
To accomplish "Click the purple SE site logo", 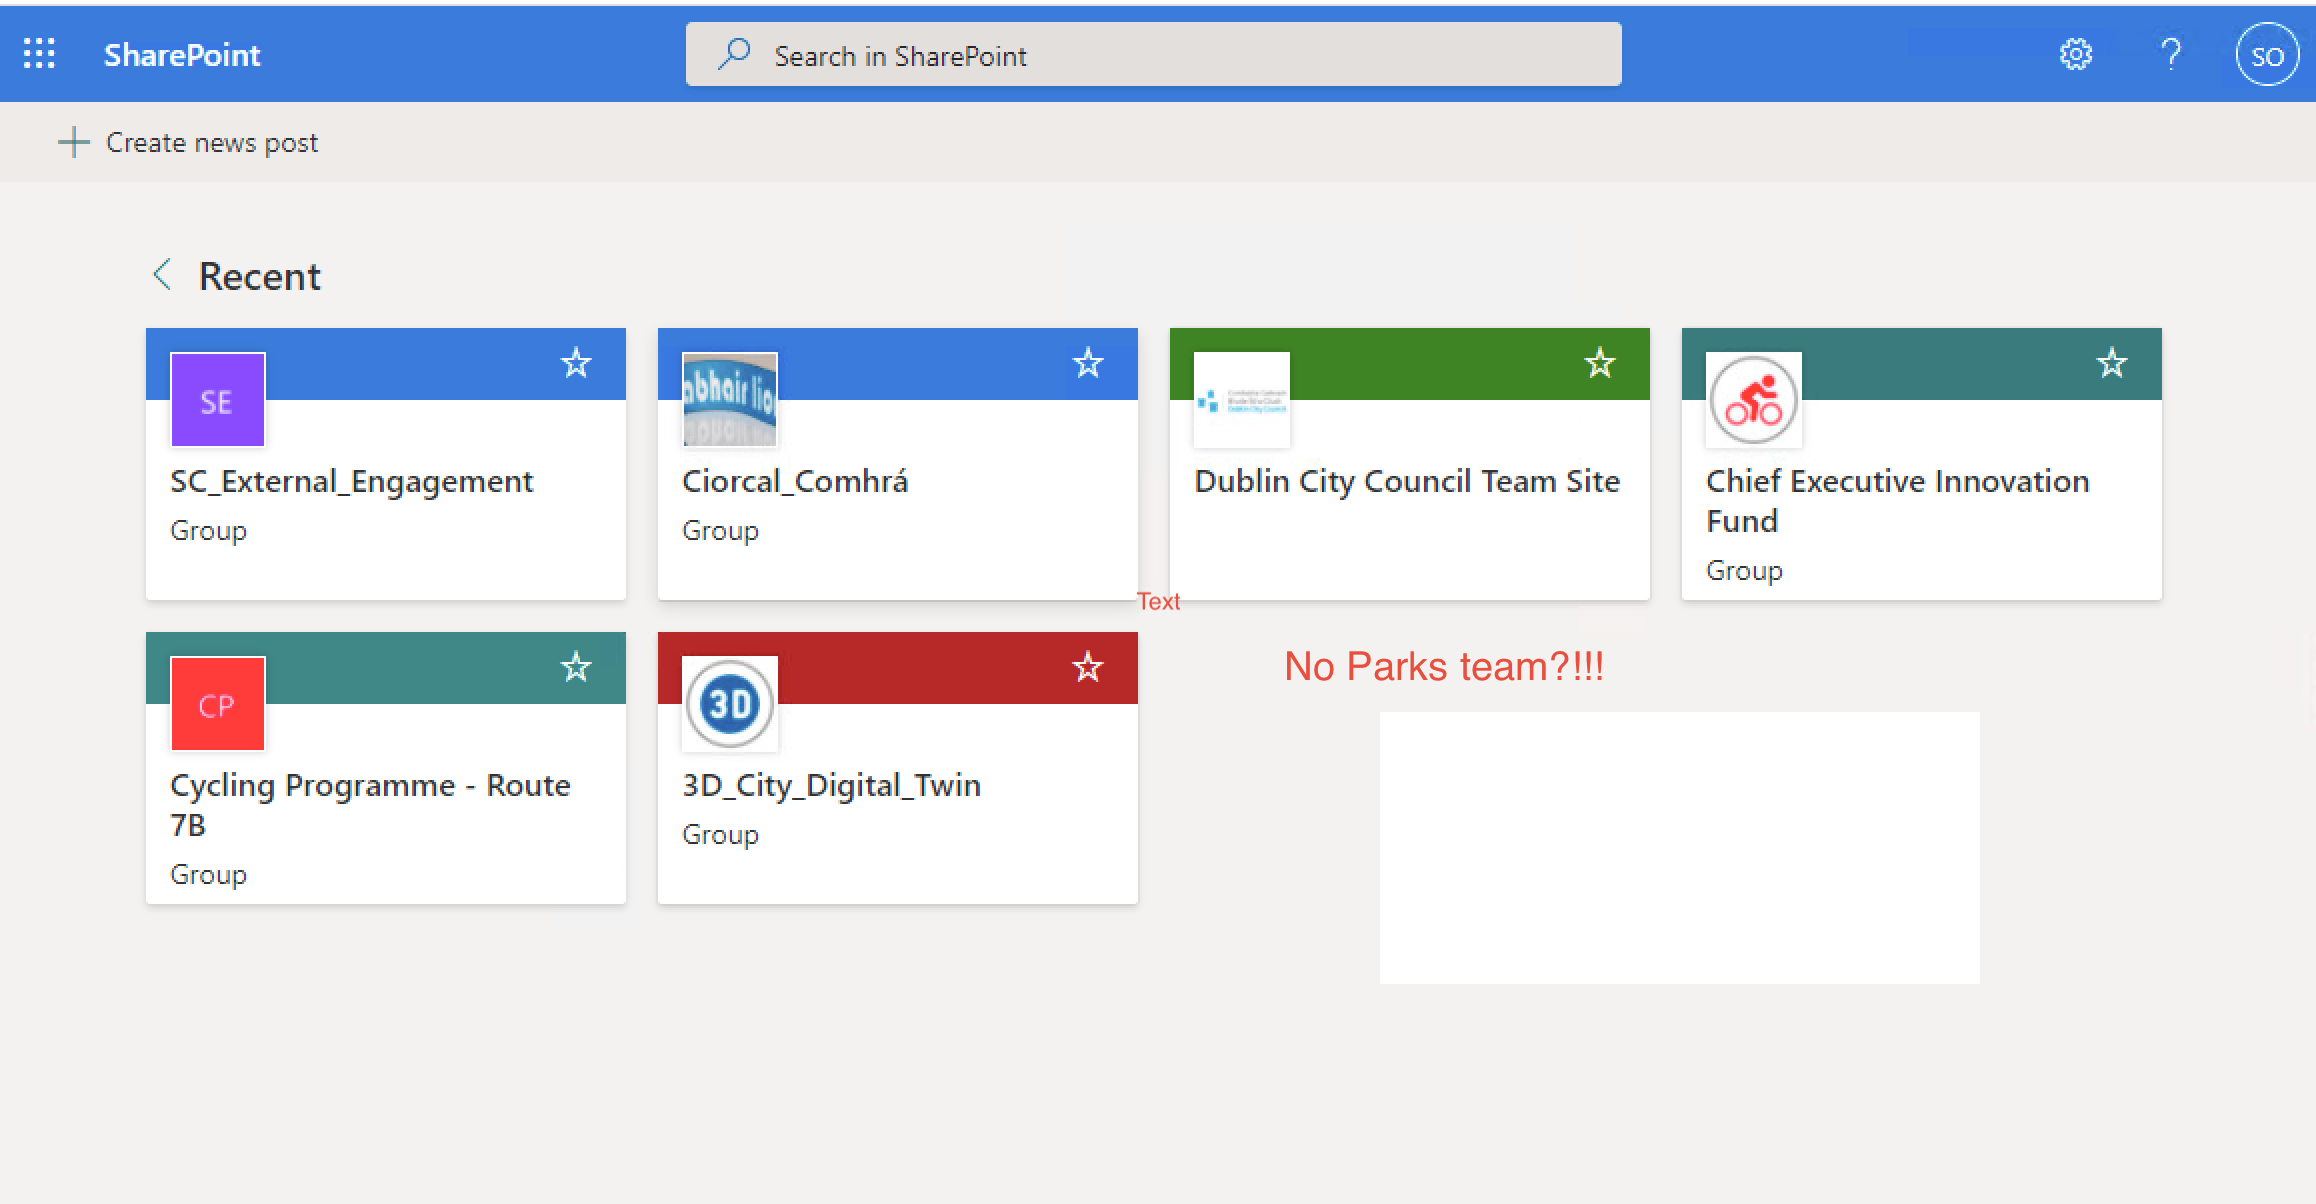I will coord(218,400).
